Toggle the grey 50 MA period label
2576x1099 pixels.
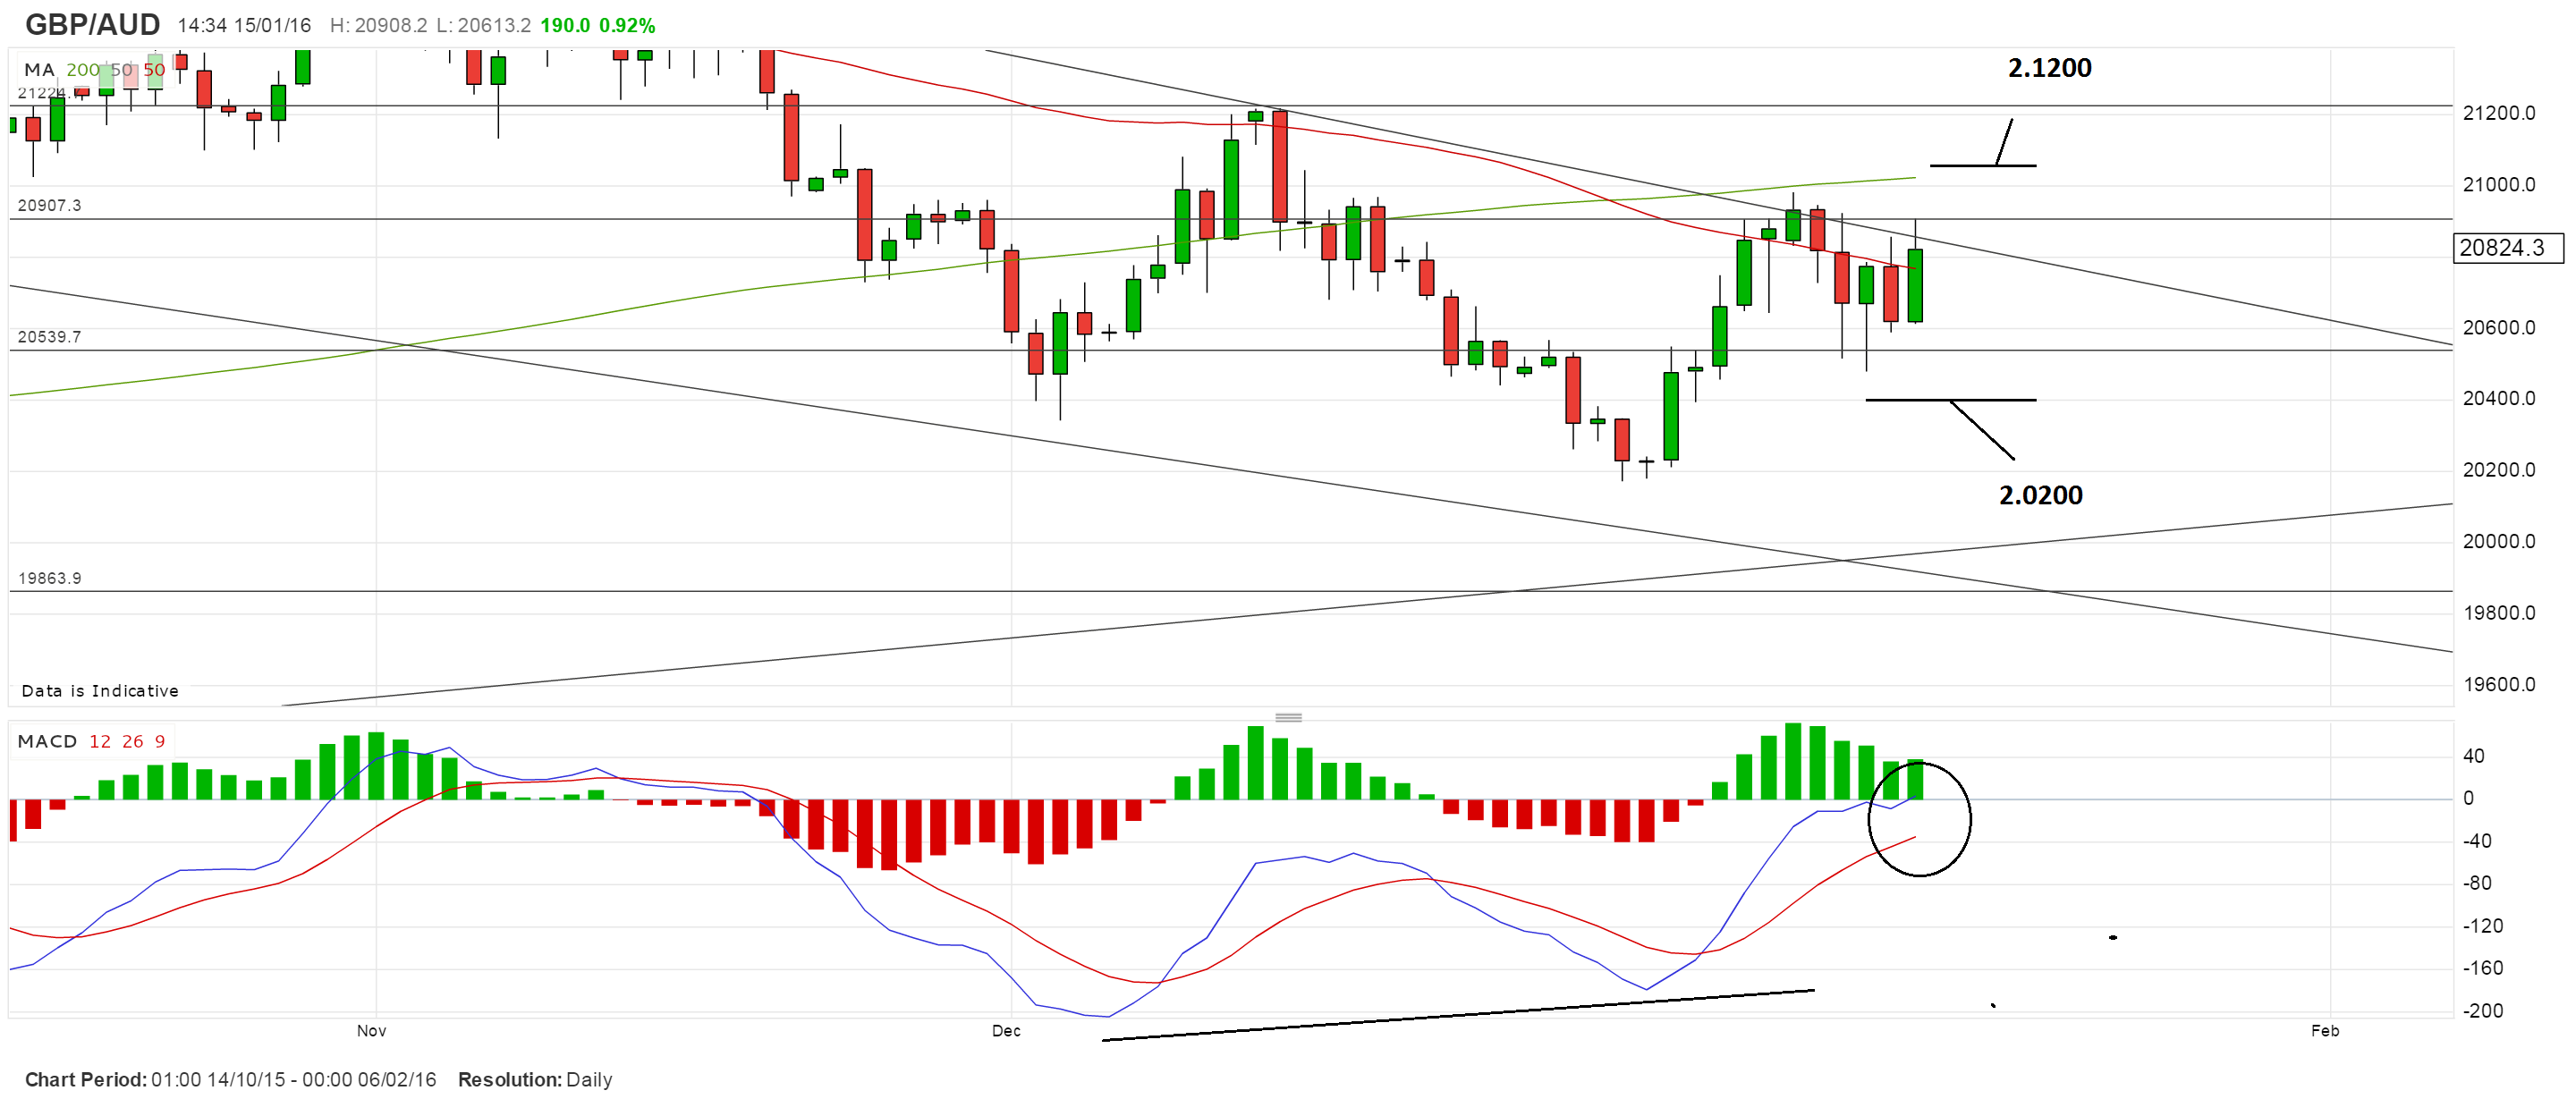click(x=121, y=70)
